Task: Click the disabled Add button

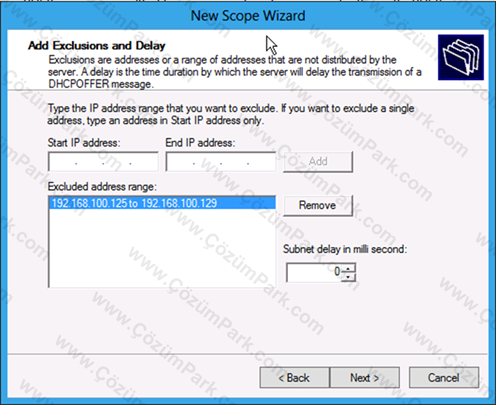Action: (x=318, y=162)
